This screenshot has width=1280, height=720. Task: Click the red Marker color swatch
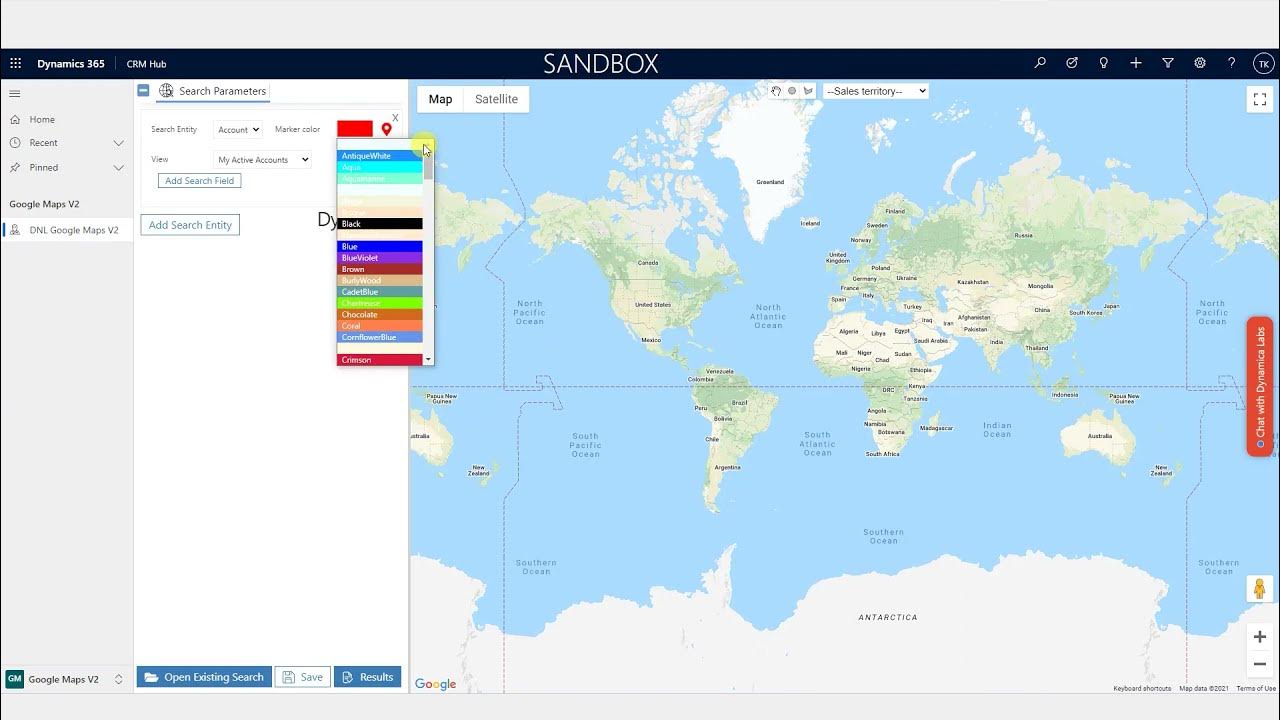tap(355, 129)
